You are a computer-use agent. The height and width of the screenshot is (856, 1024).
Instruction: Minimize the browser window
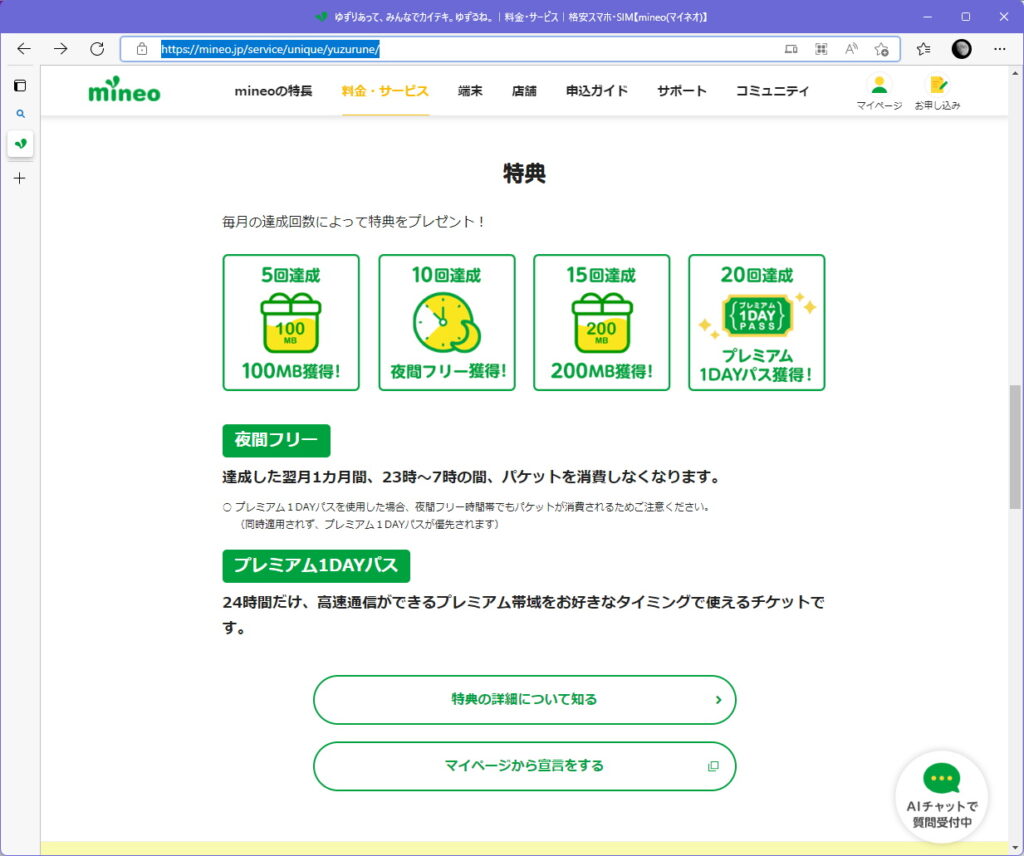click(x=927, y=17)
